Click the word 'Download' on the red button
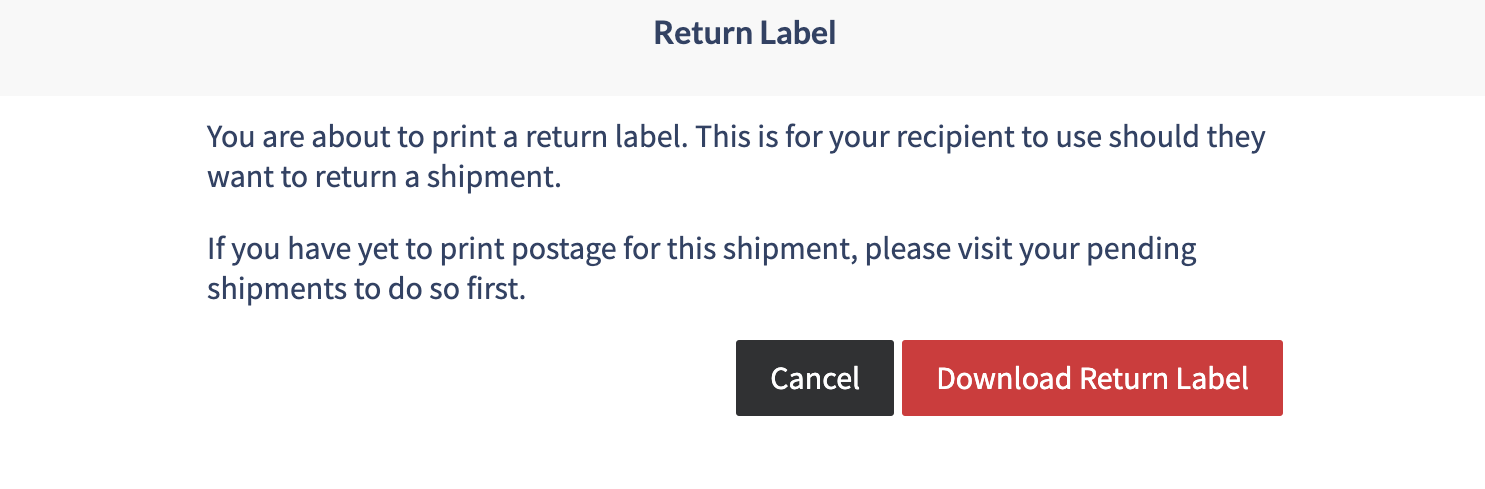This screenshot has height=489, width=1485. coord(1003,379)
